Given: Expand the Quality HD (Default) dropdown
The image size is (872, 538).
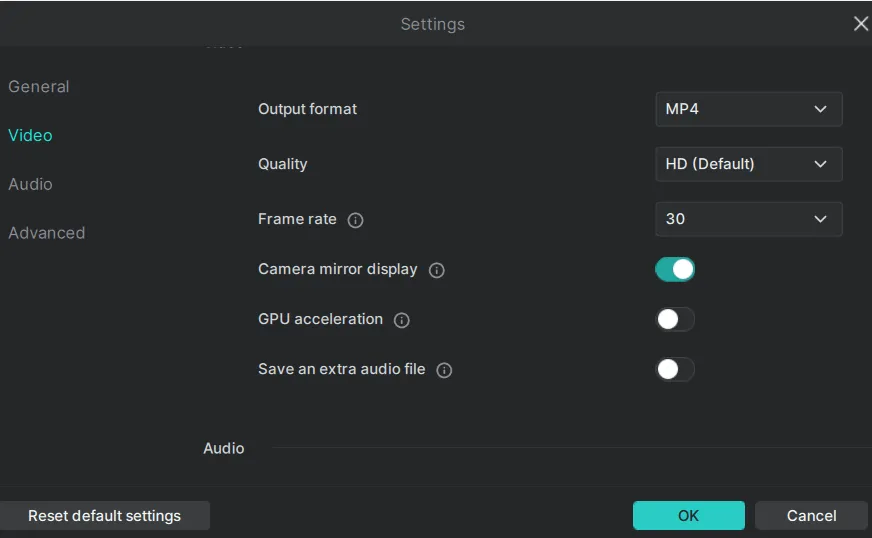Looking at the screenshot, I should [x=748, y=164].
